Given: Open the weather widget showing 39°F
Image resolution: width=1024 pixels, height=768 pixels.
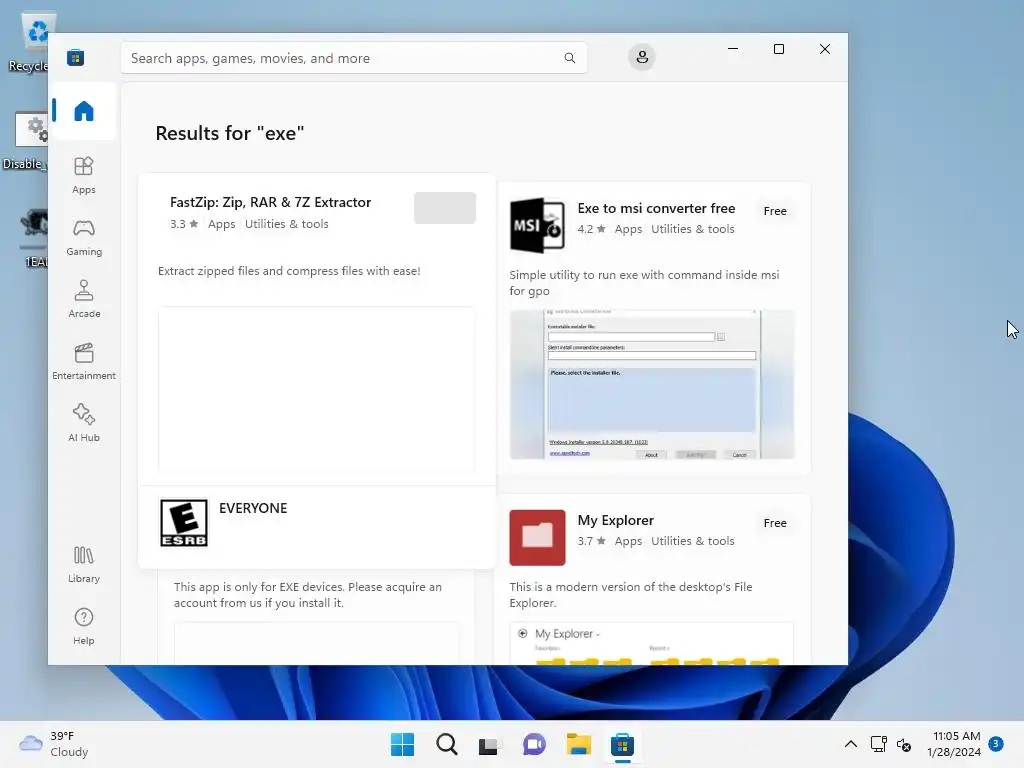Looking at the screenshot, I should tap(54, 744).
